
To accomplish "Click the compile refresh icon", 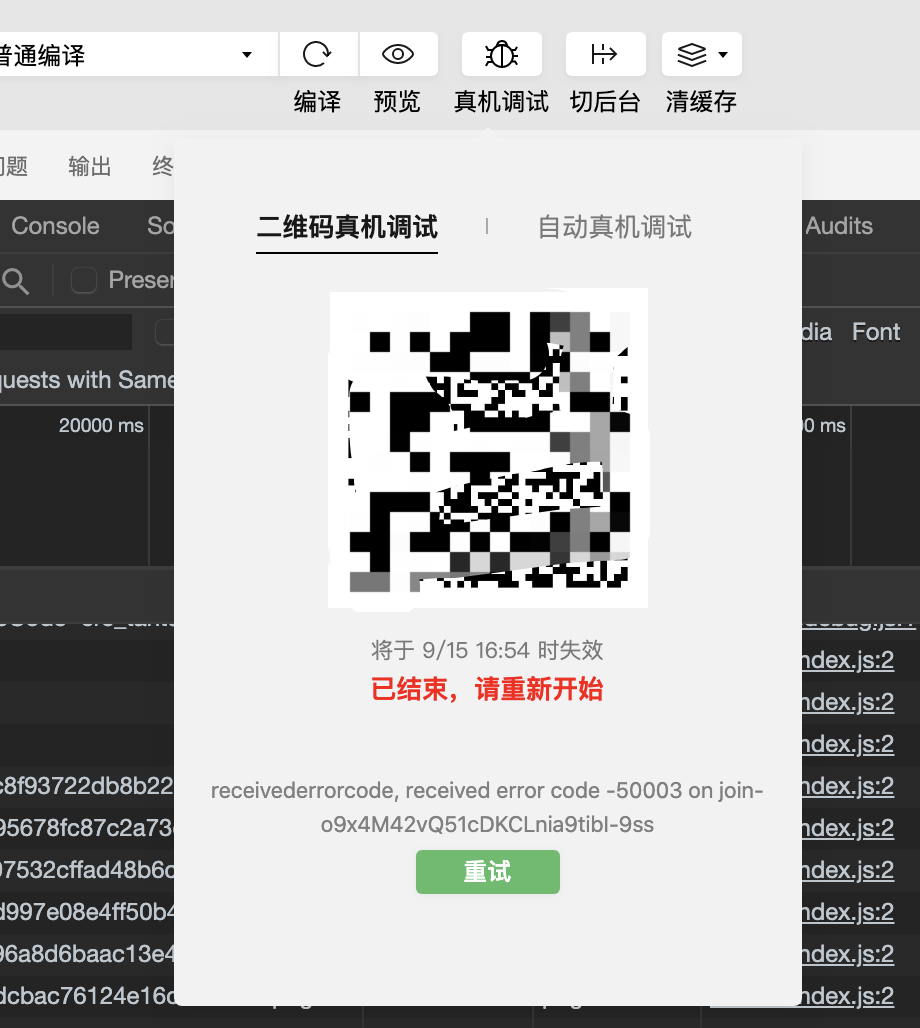I will 317,54.
